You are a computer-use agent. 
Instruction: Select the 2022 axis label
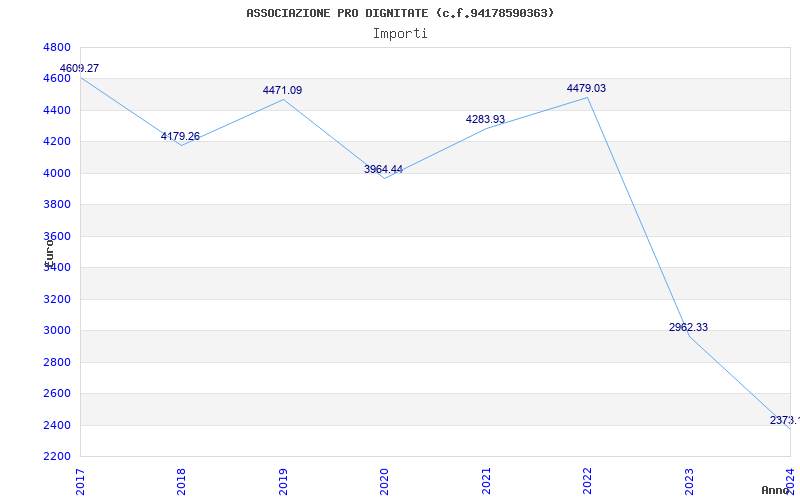click(588, 479)
